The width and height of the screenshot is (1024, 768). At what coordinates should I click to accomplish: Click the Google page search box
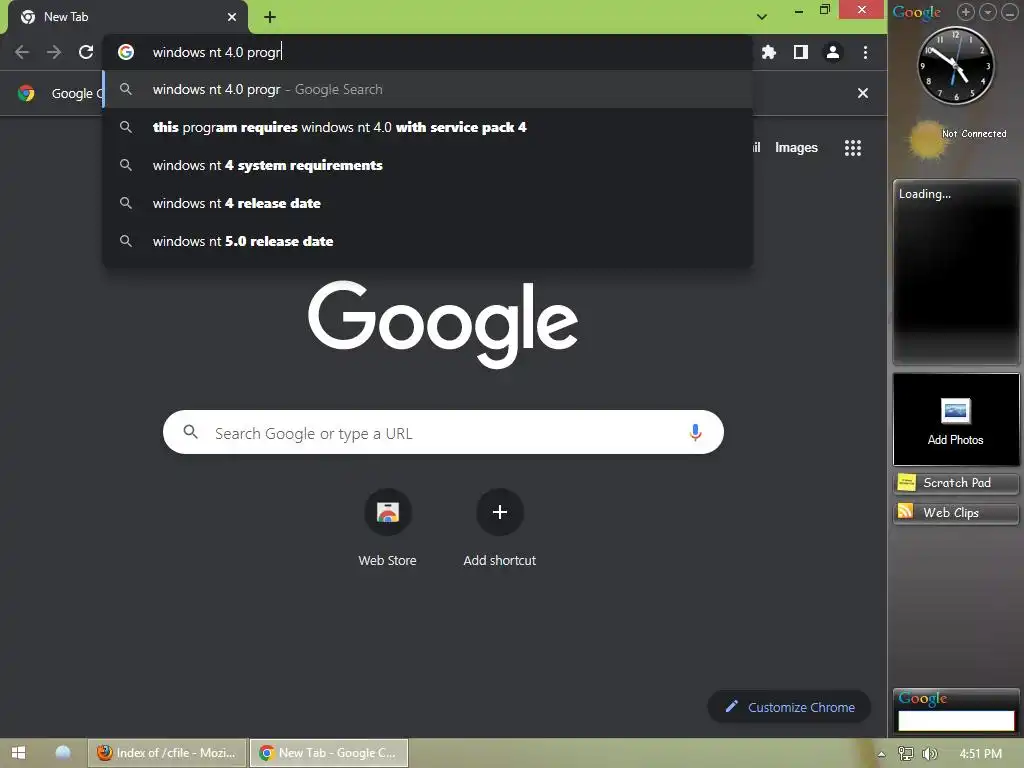[x=443, y=432]
